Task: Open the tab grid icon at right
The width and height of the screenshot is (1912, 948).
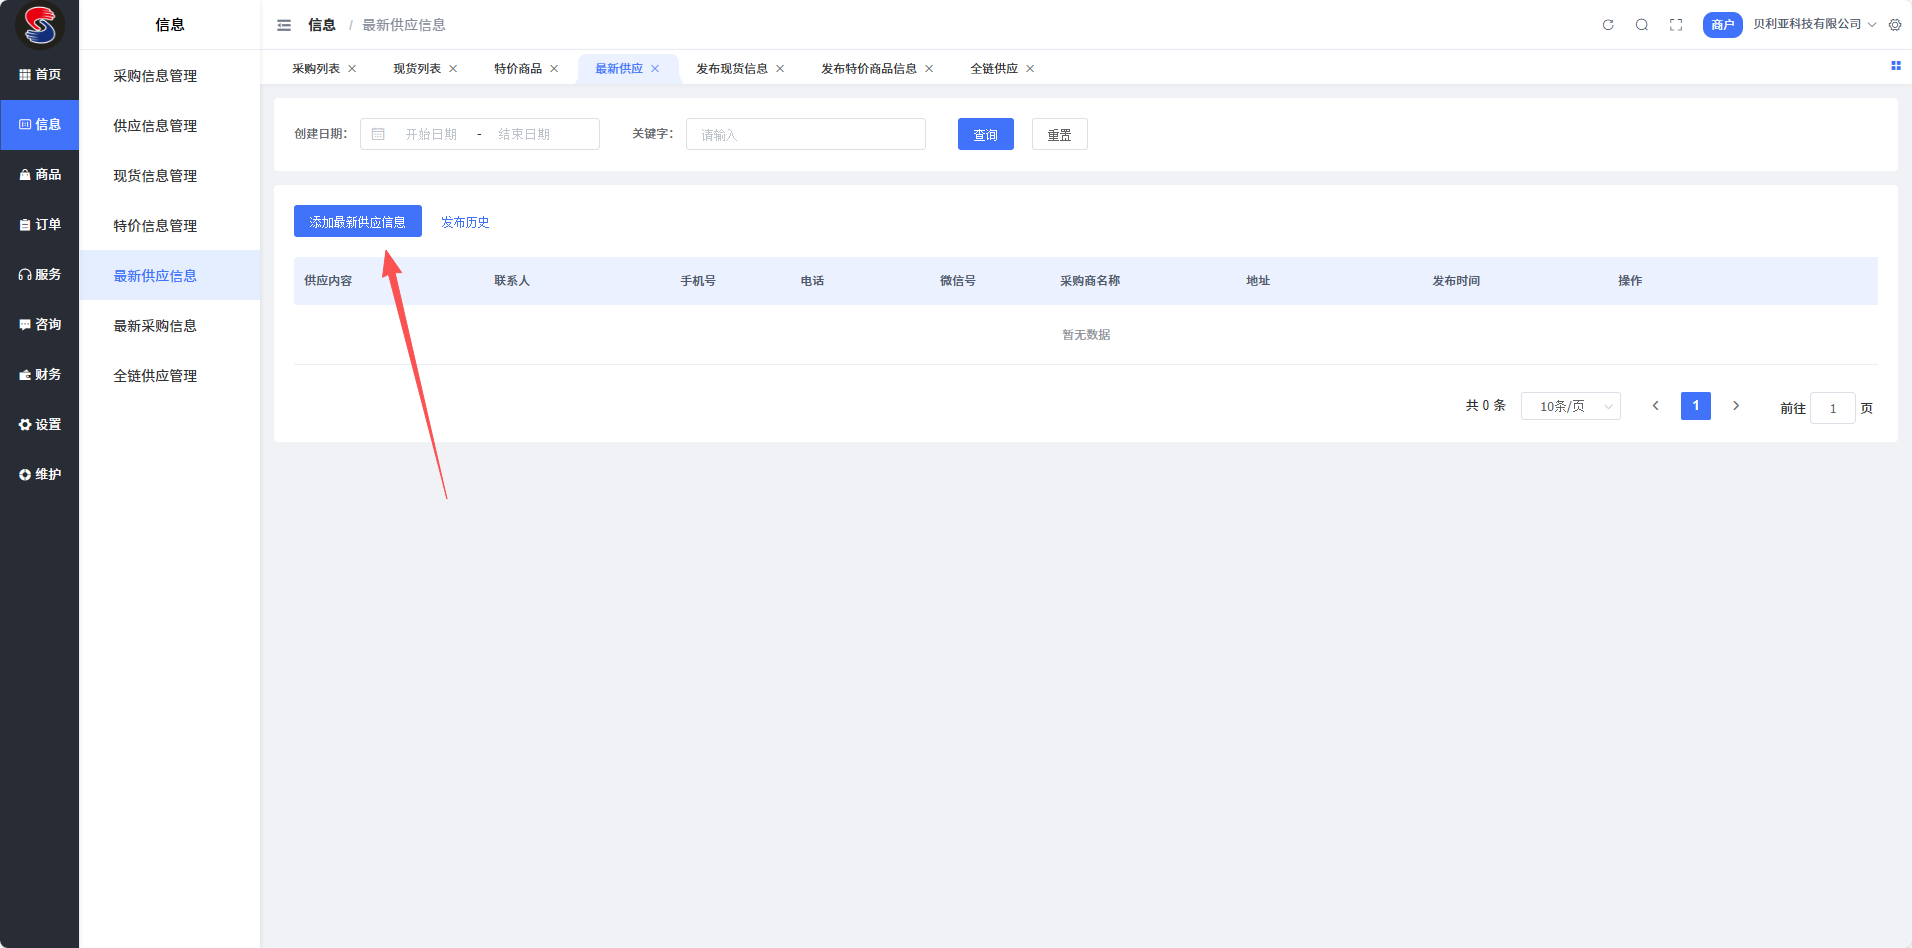Action: tap(1895, 66)
